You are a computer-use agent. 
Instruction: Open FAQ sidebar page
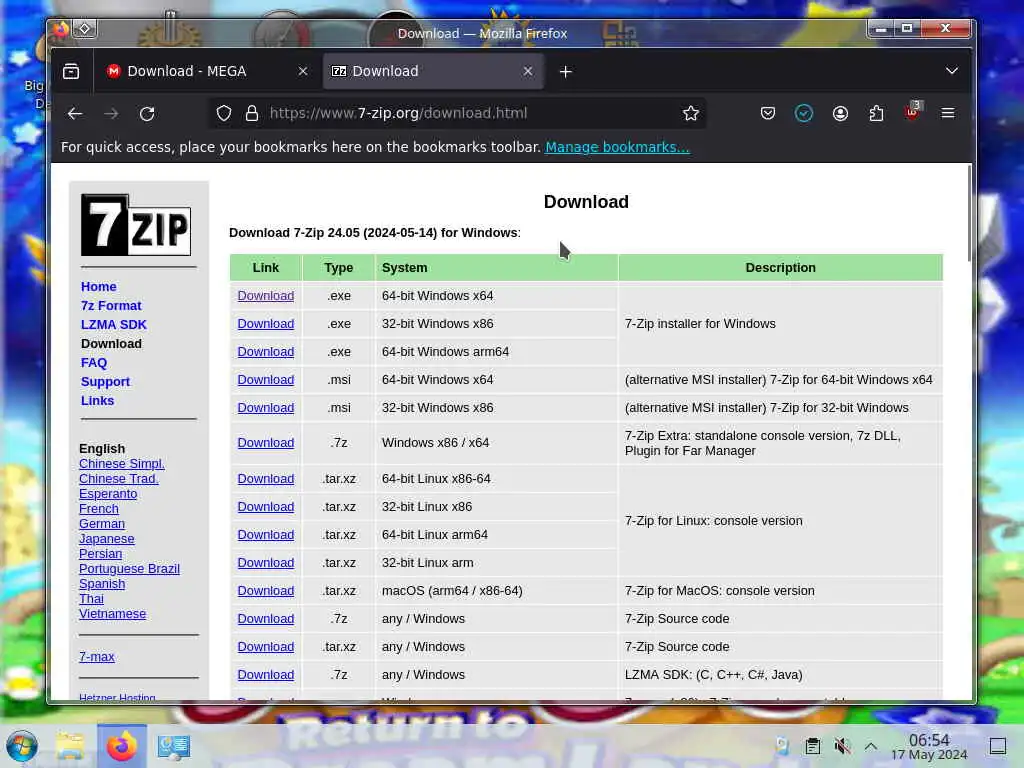[x=93, y=362]
